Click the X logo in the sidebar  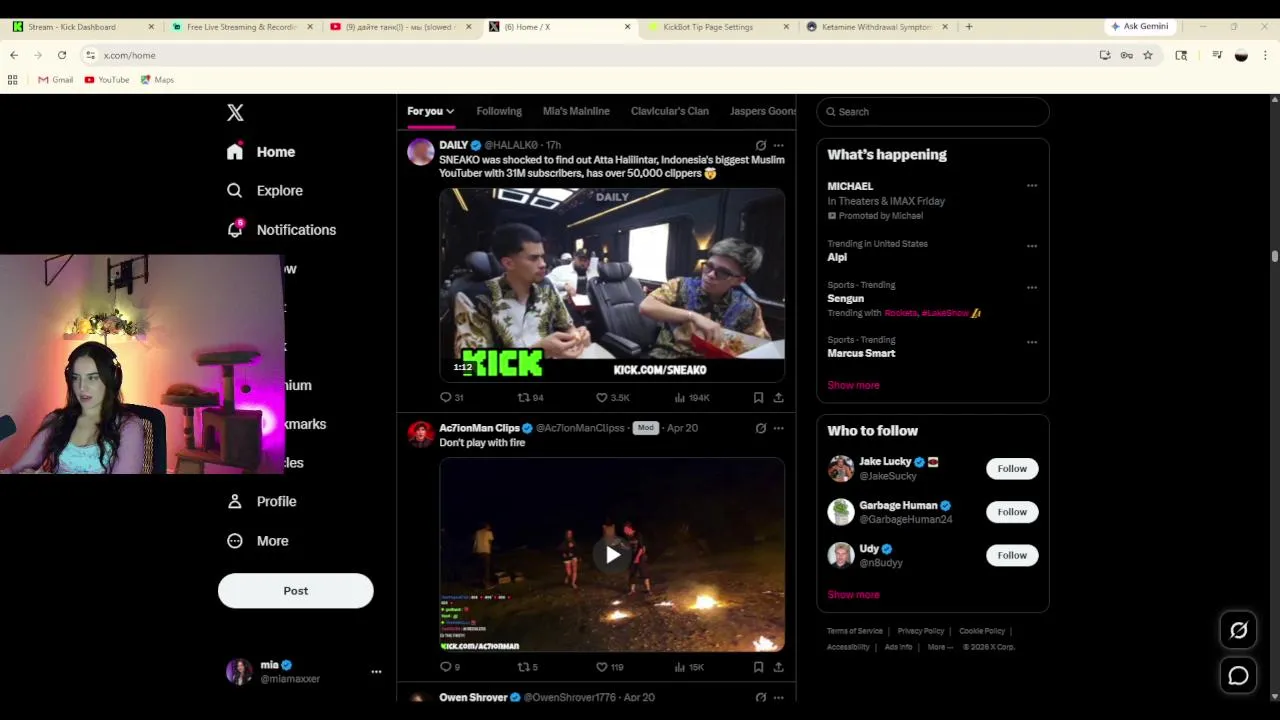235,113
